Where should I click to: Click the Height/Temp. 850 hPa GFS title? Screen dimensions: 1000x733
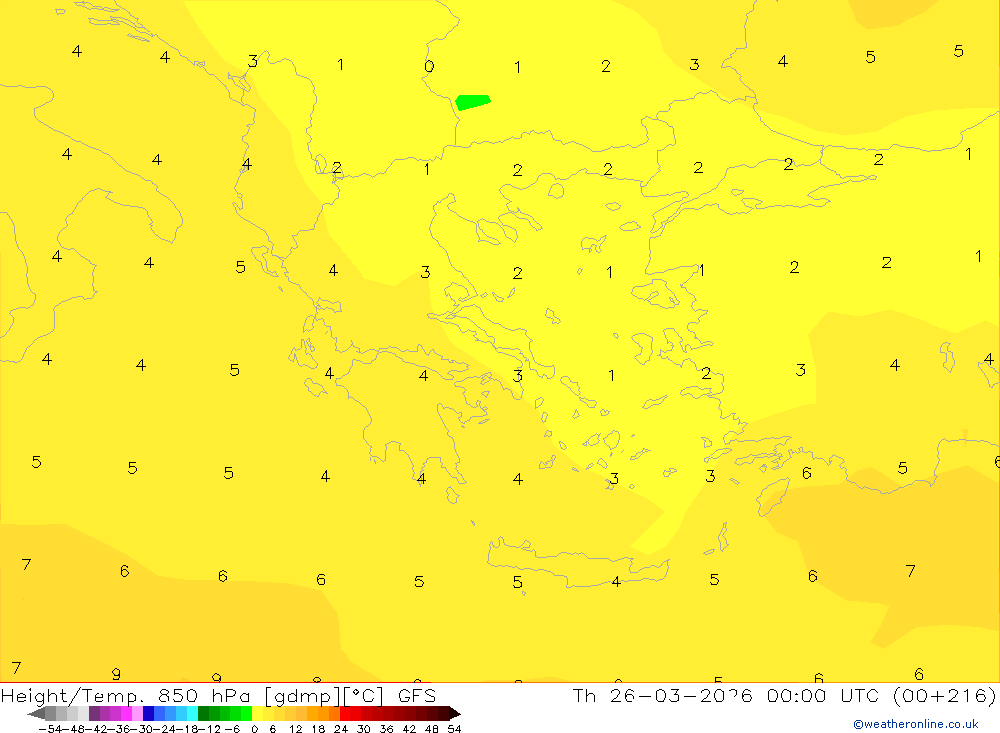click(218, 695)
